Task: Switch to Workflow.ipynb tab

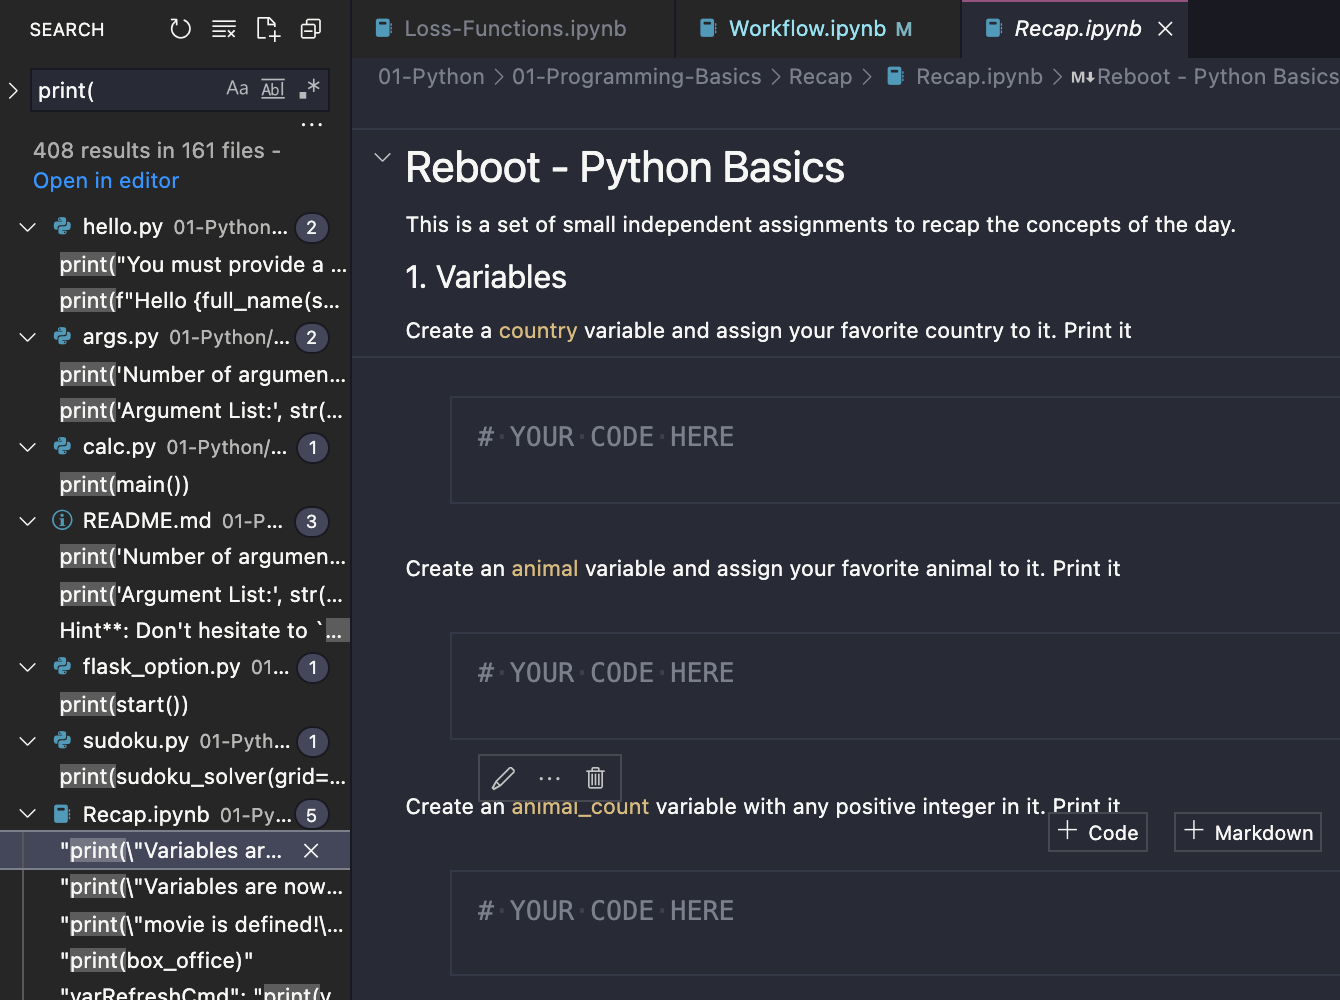Action: point(806,29)
